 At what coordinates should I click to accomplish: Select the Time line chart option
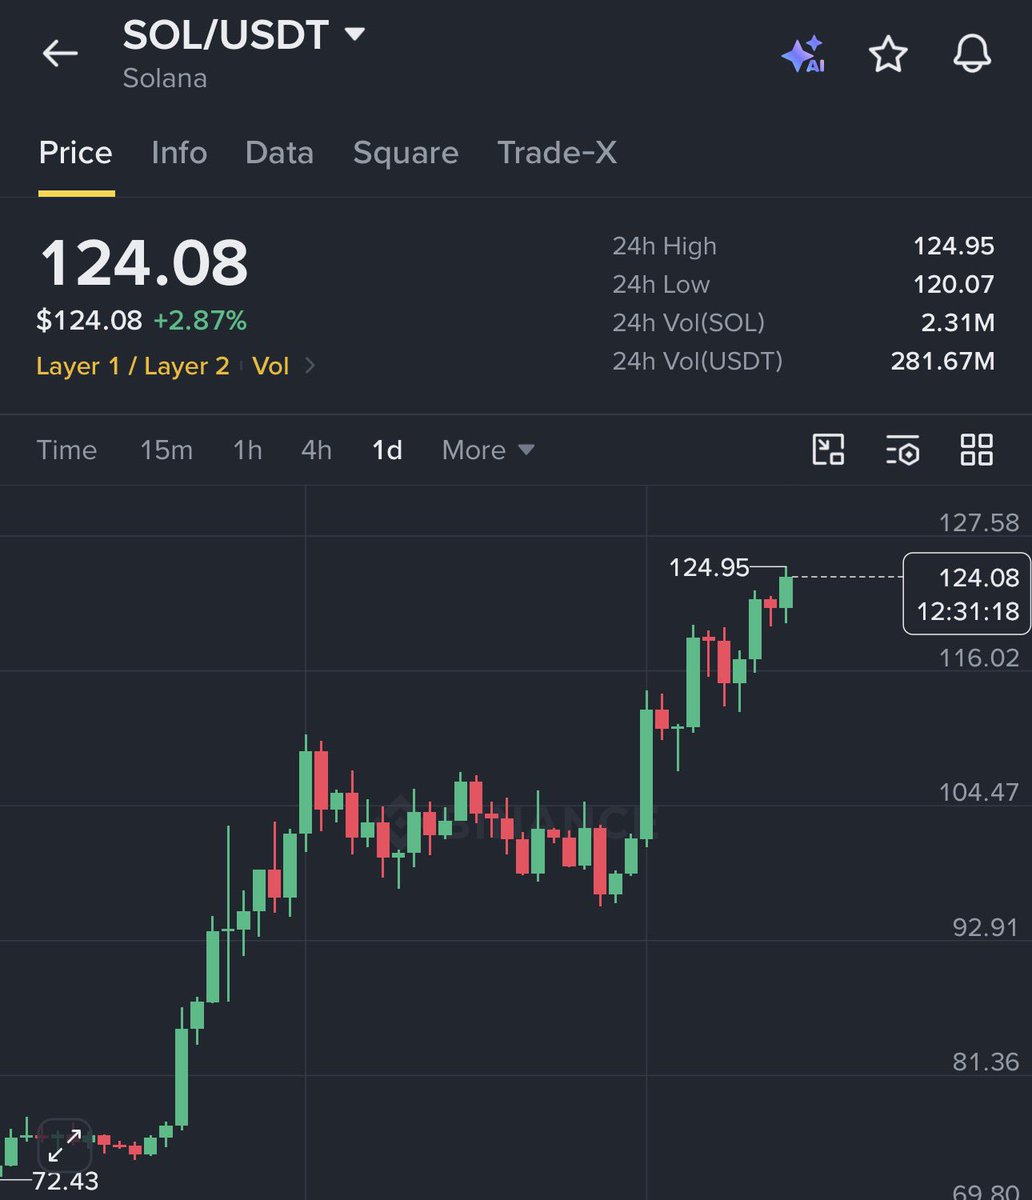tap(66, 450)
